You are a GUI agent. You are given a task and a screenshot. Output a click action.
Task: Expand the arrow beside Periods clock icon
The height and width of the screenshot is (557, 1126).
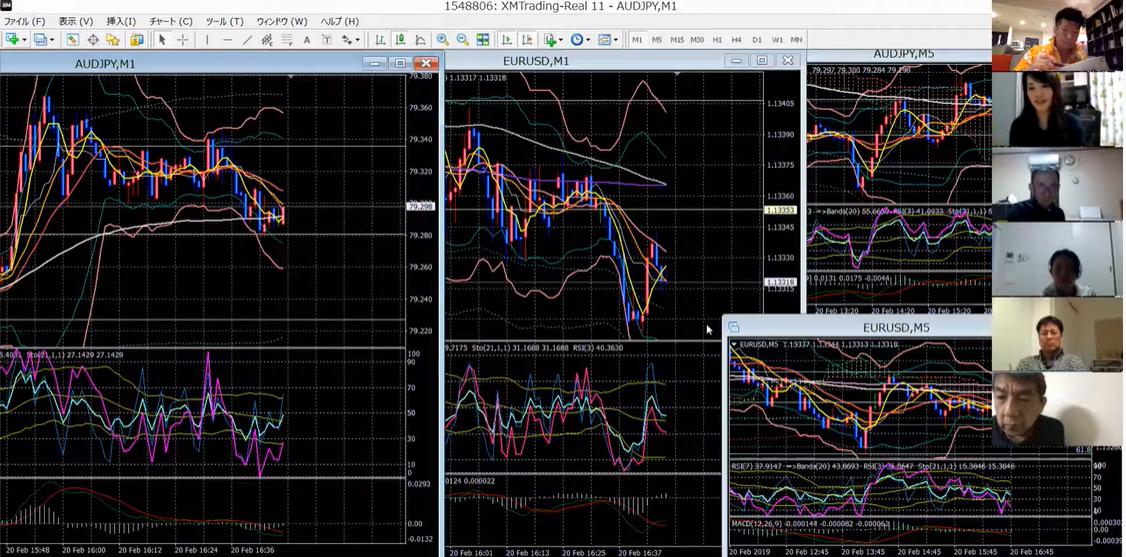[x=588, y=39]
